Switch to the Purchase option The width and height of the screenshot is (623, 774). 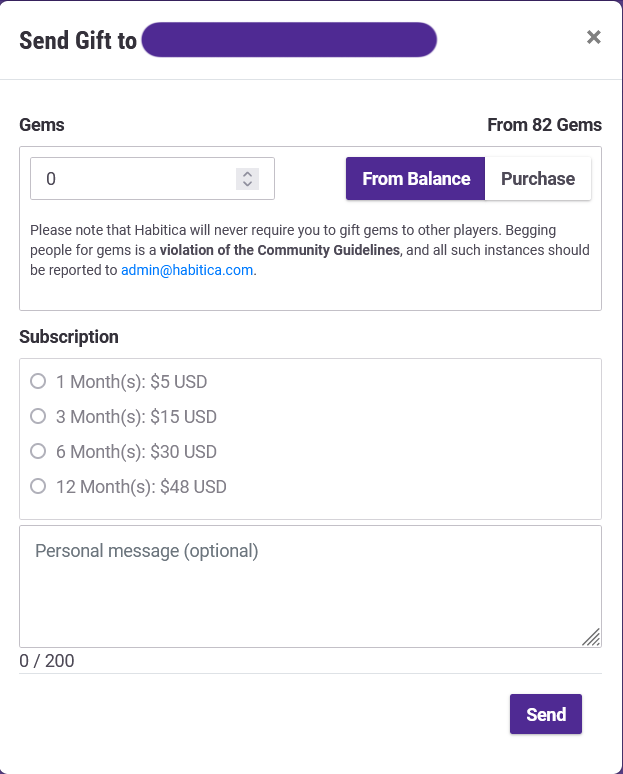tap(538, 179)
